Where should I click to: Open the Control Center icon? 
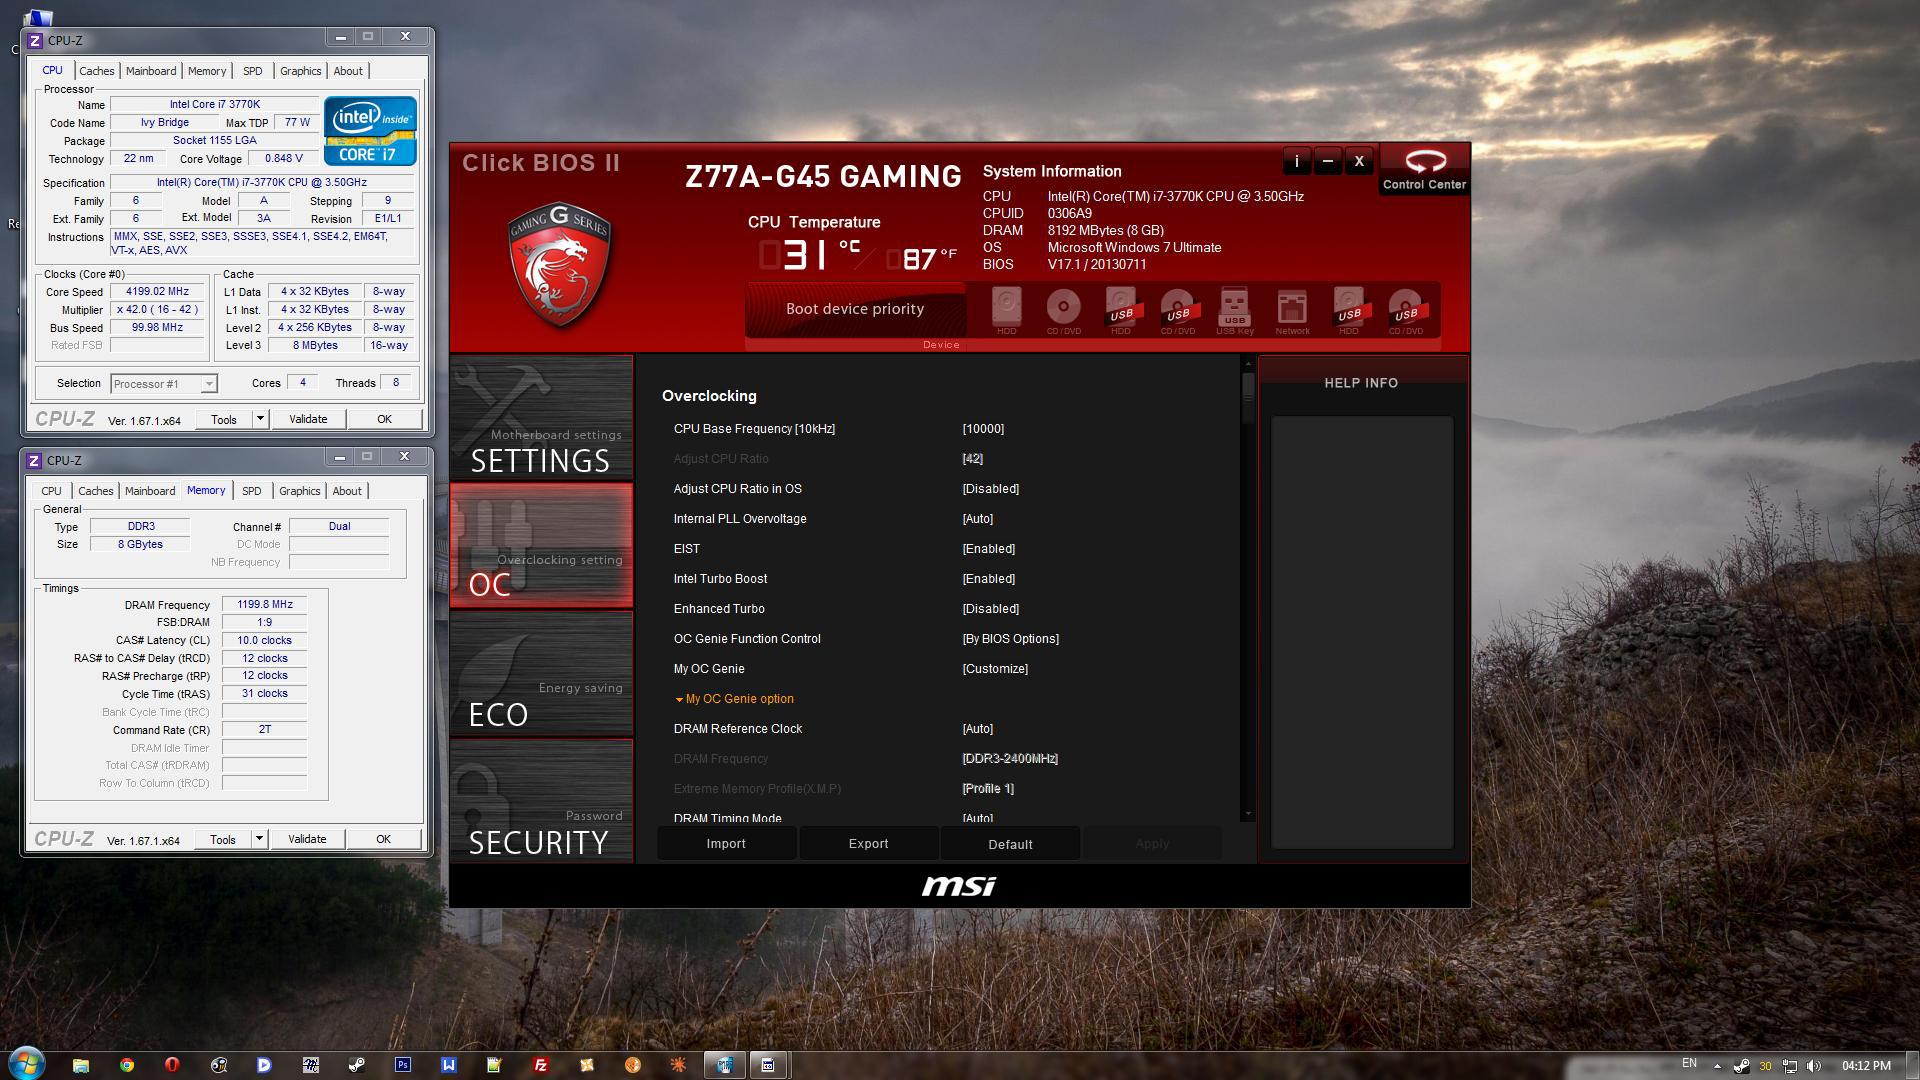click(x=1424, y=168)
